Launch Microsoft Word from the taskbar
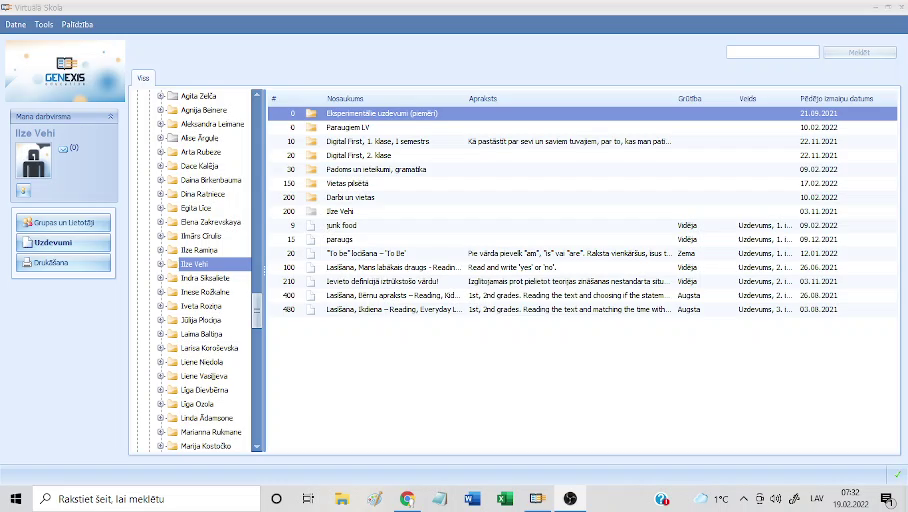908x512 pixels. coord(472,498)
